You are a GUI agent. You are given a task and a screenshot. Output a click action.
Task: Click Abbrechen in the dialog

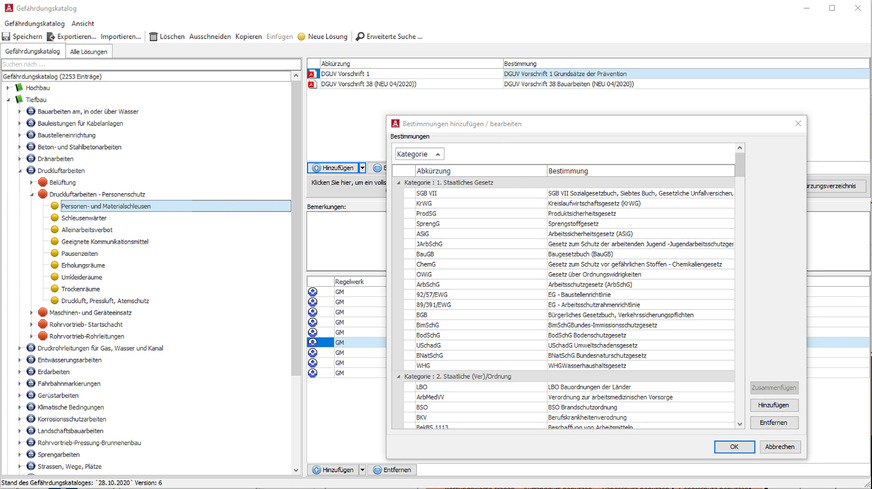point(780,447)
